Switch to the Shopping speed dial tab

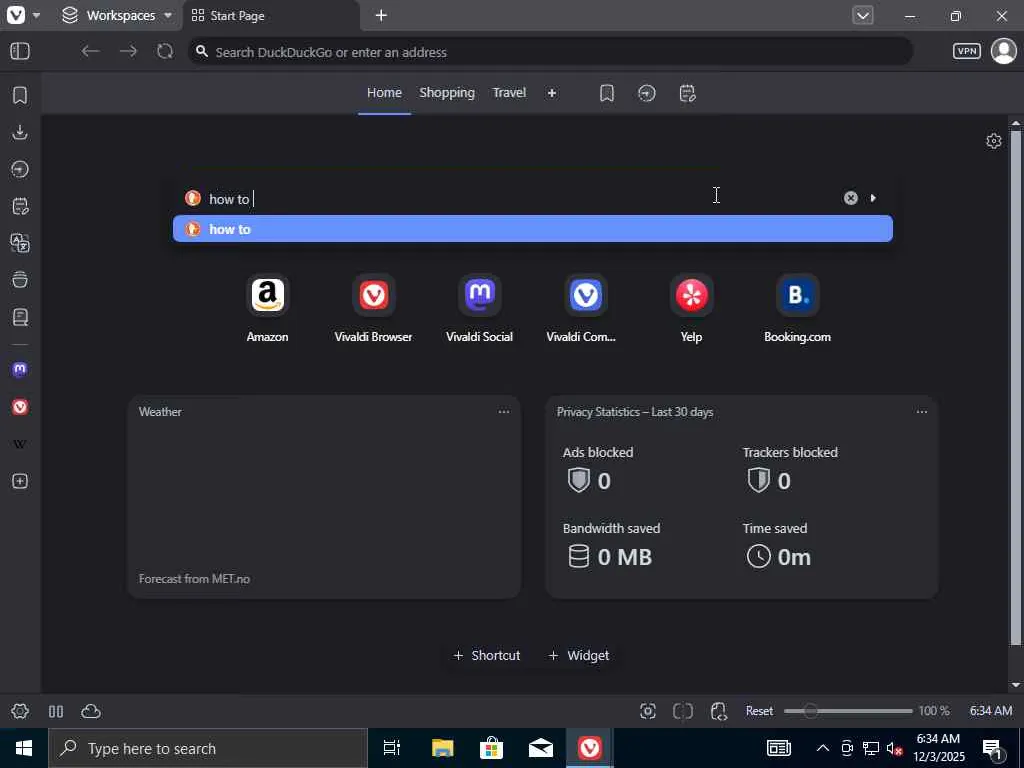(447, 93)
